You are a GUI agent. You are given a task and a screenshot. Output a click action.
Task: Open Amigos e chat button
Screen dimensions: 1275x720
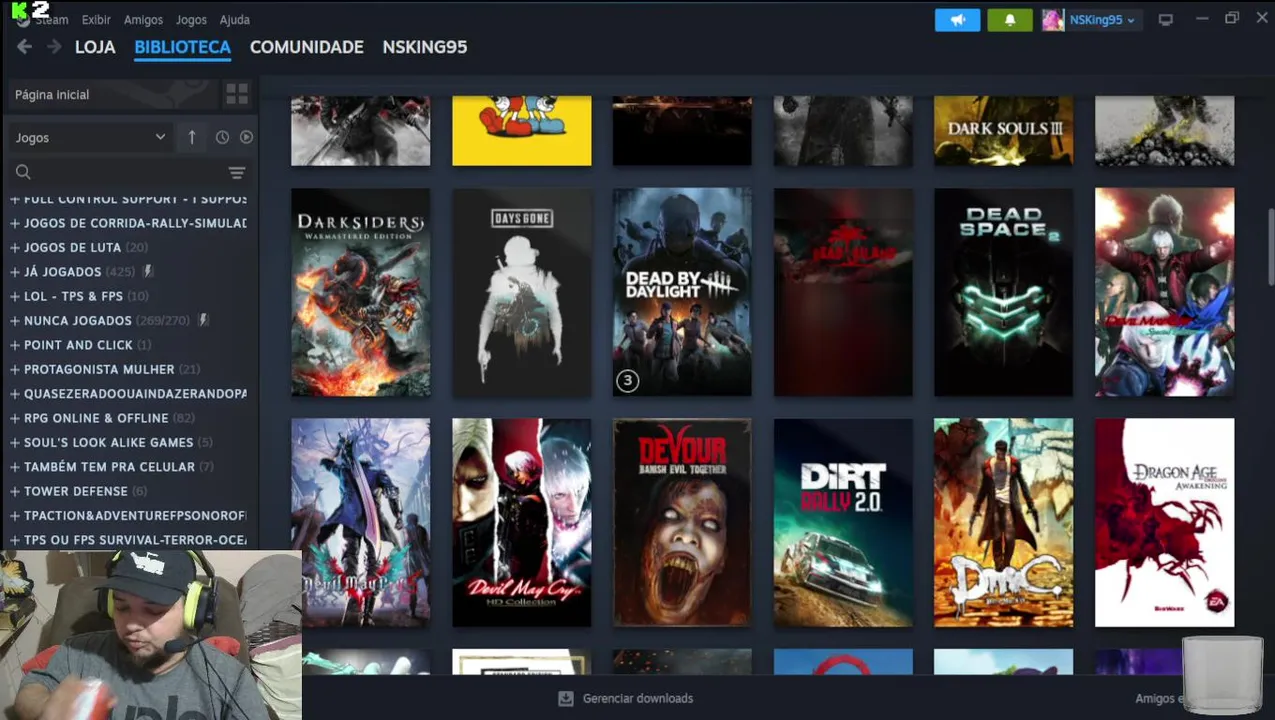(1160, 698)
